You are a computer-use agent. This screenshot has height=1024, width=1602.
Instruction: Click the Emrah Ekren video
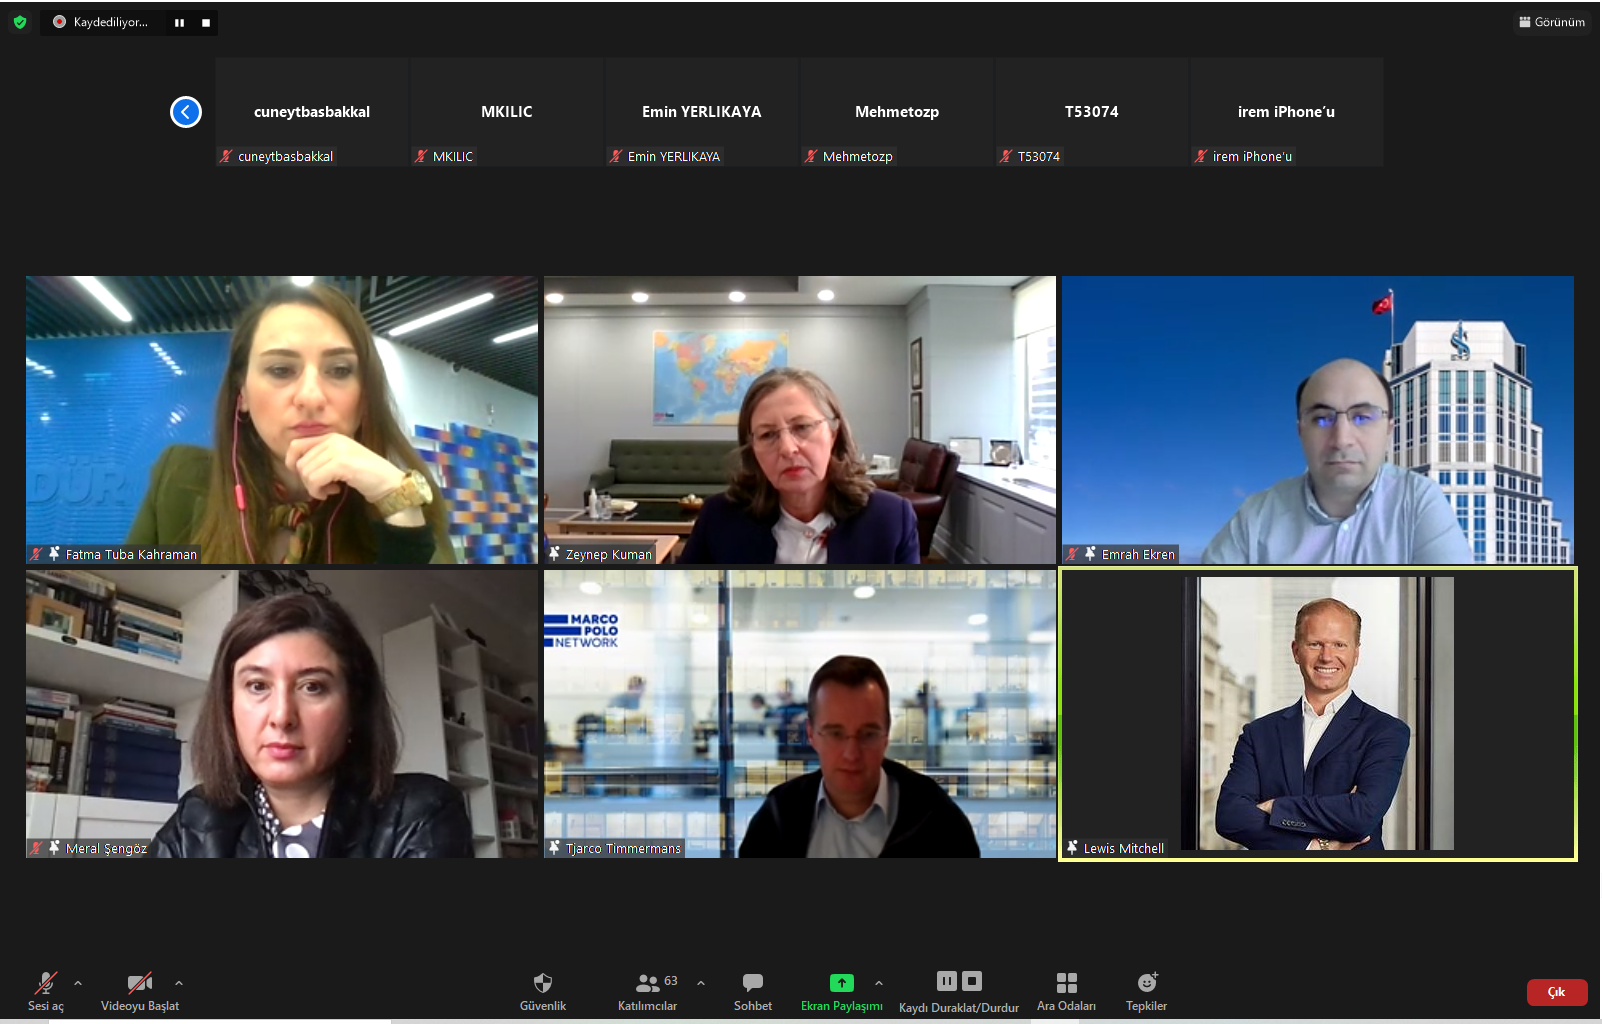[x=1318, y=420]
